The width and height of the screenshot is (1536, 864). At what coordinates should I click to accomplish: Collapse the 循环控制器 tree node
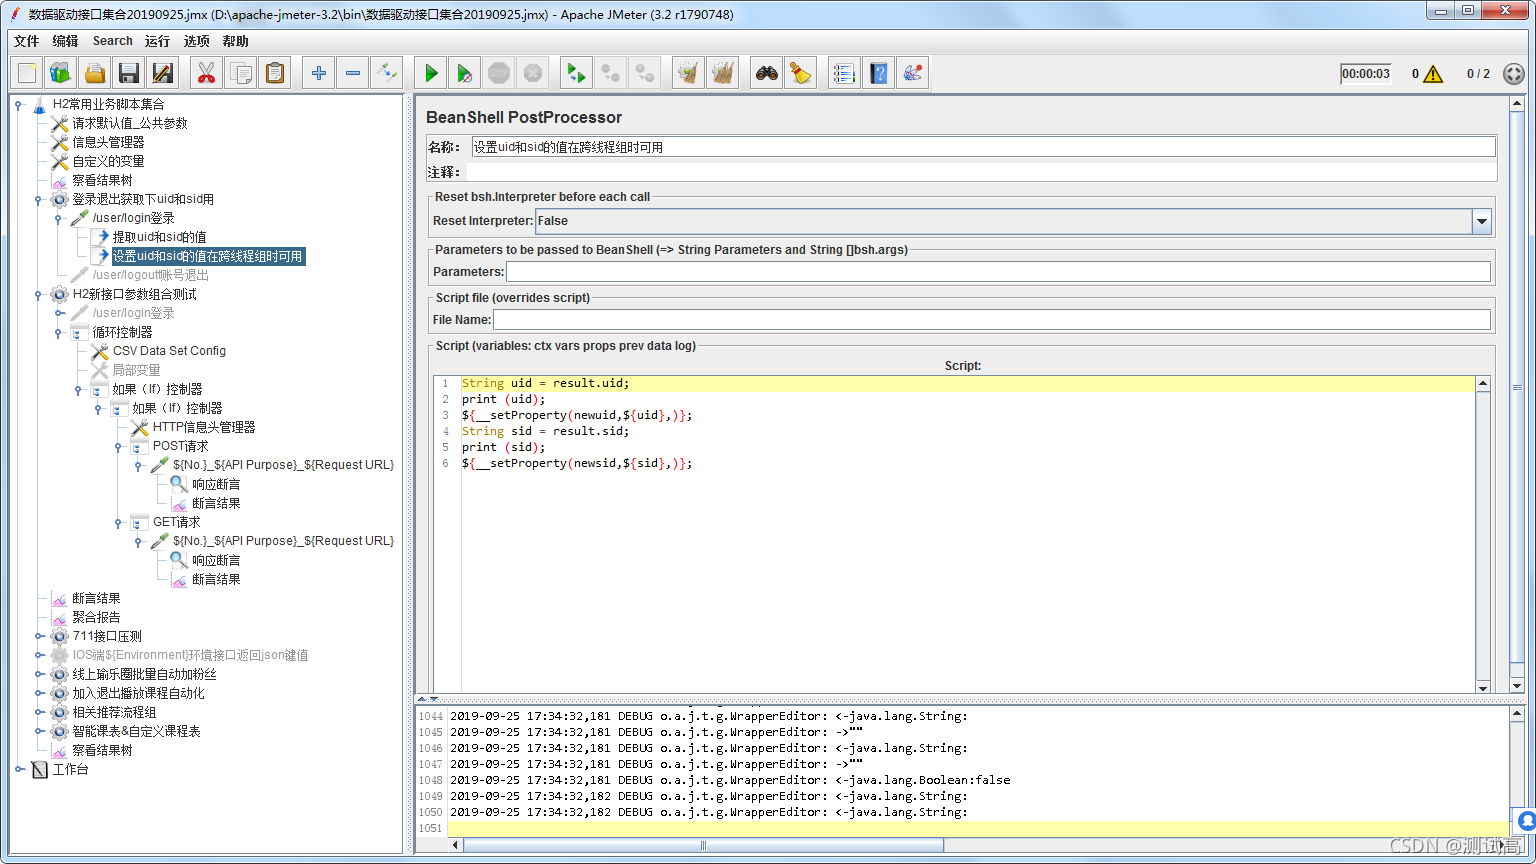pos(59,332)
